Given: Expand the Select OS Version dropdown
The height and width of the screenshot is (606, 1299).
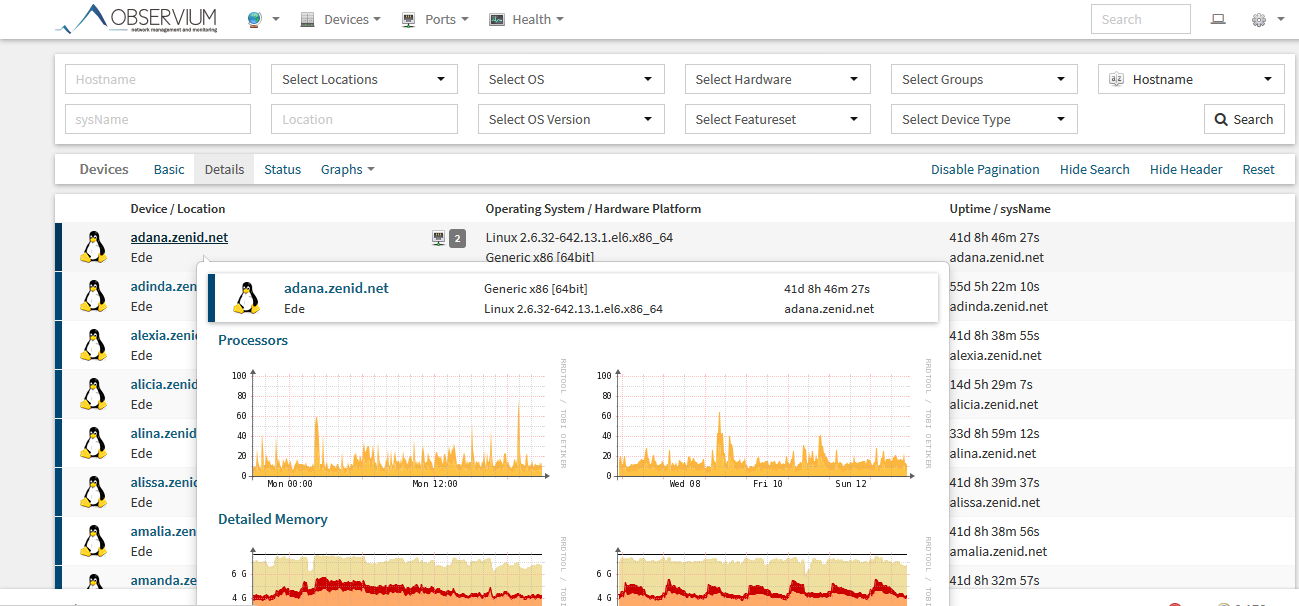Looking at the screenshot, I should click(x=571, y=119).
